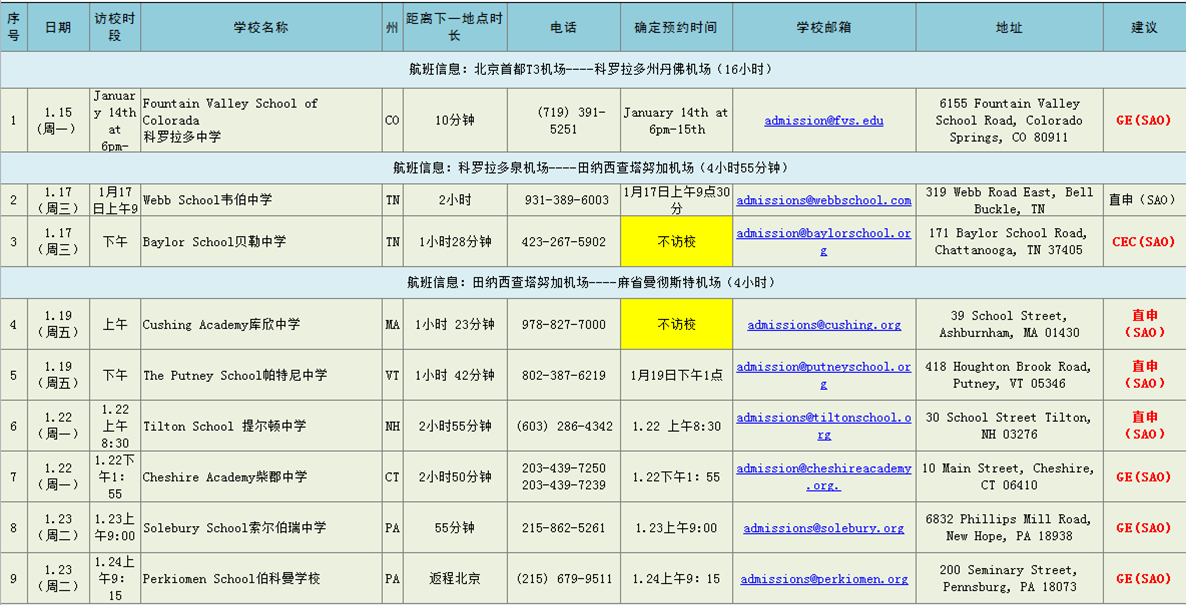
Task: Open Baylor School admission email link
Action: coord(824,241)
